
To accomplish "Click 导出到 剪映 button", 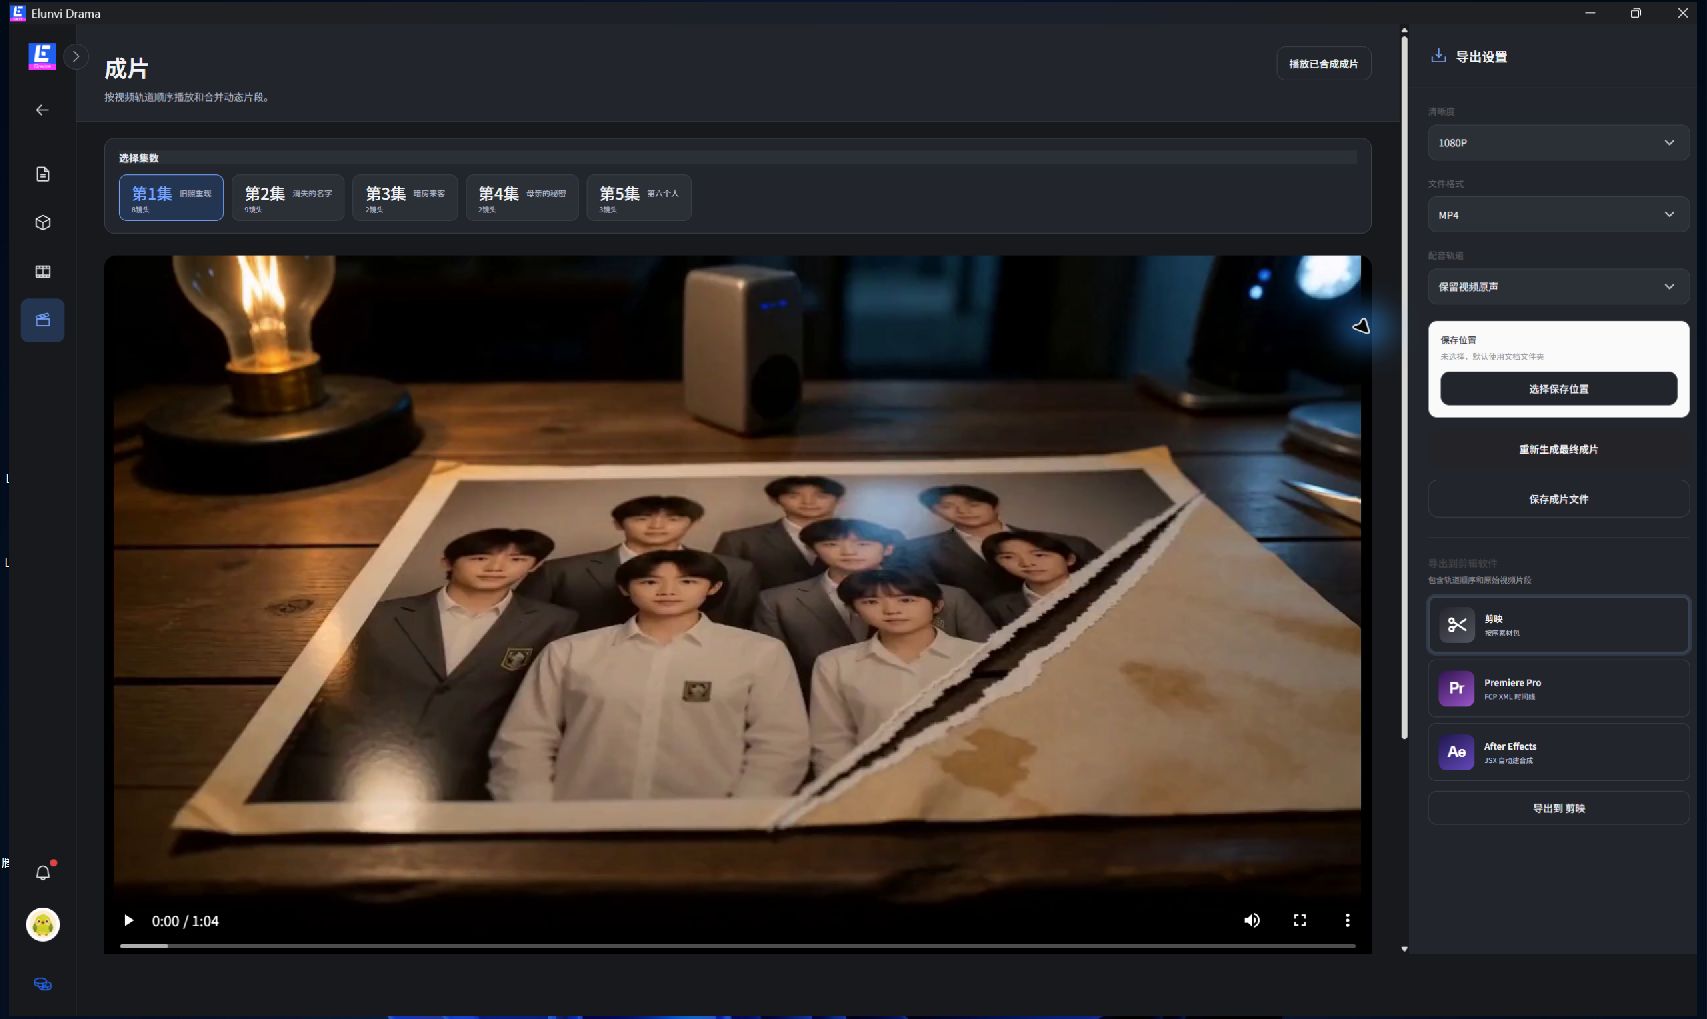I will (1558, 808).
